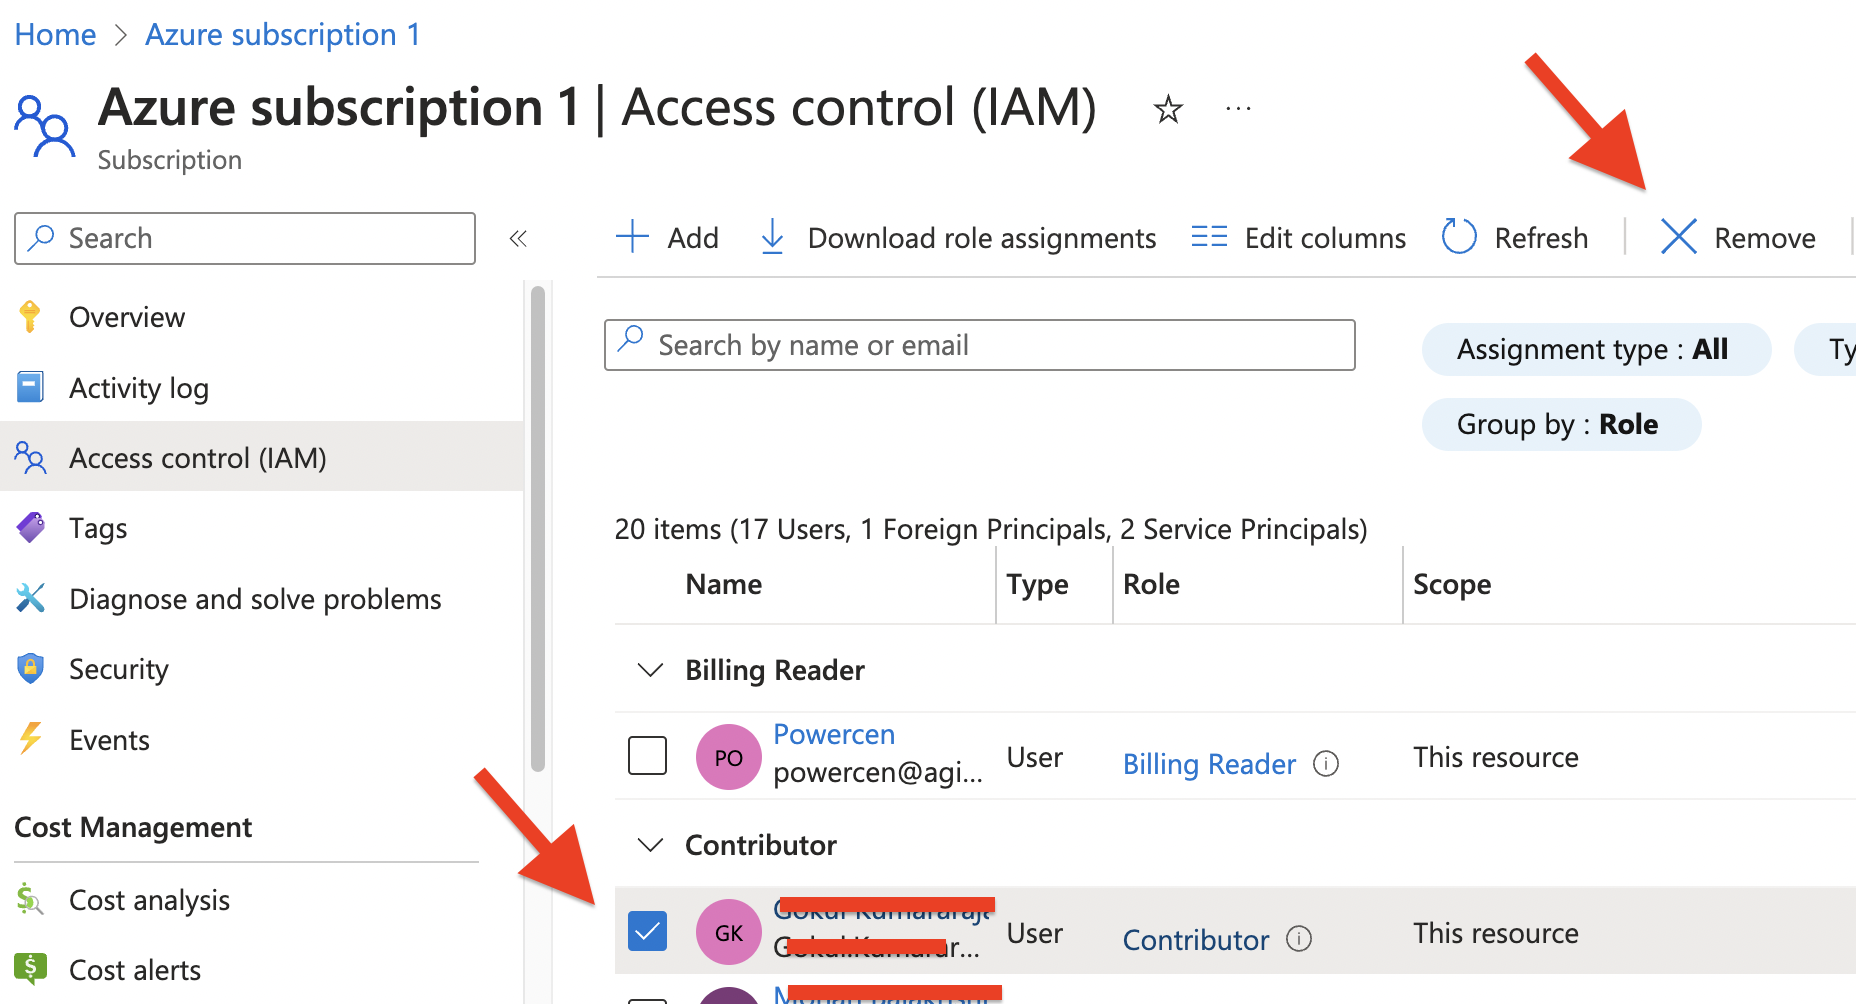Open Cost analysis under Cost Management

[x=149, y=900]
